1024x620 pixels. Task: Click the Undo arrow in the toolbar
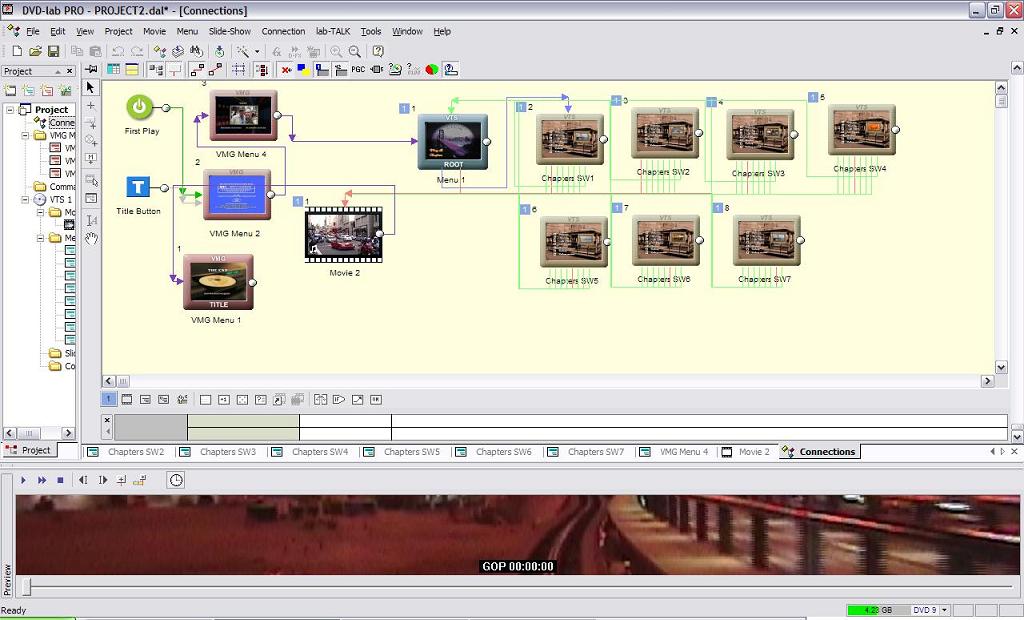click(x=118, y=51)
